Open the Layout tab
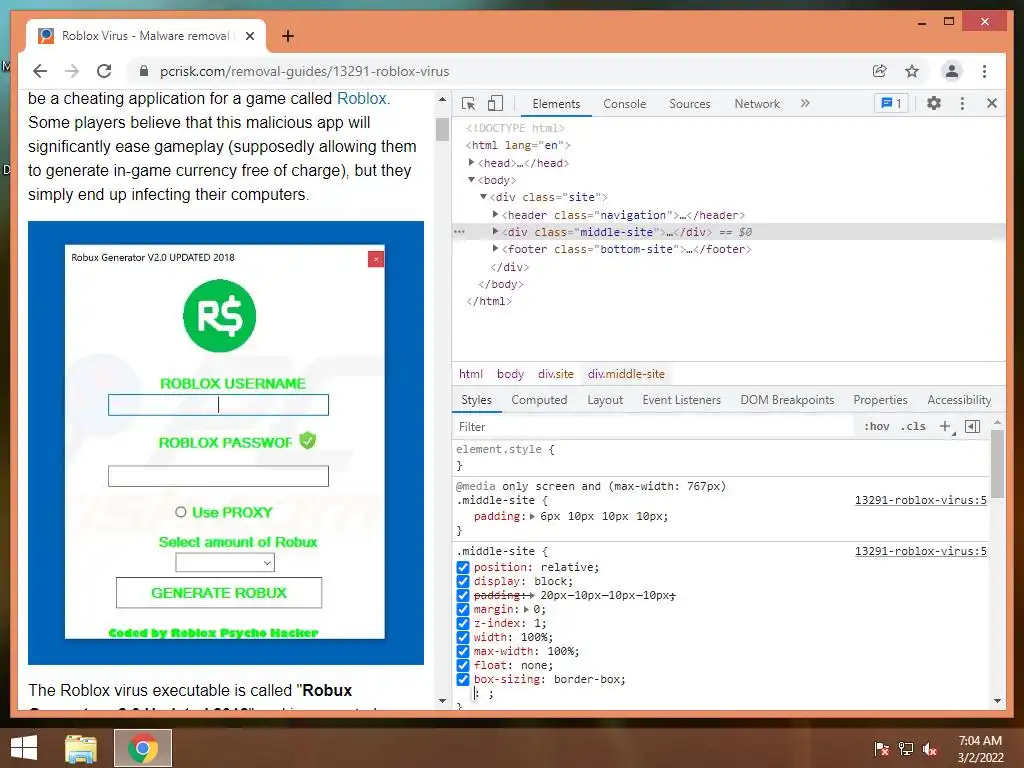1024x768 pixels. (605, 400)
